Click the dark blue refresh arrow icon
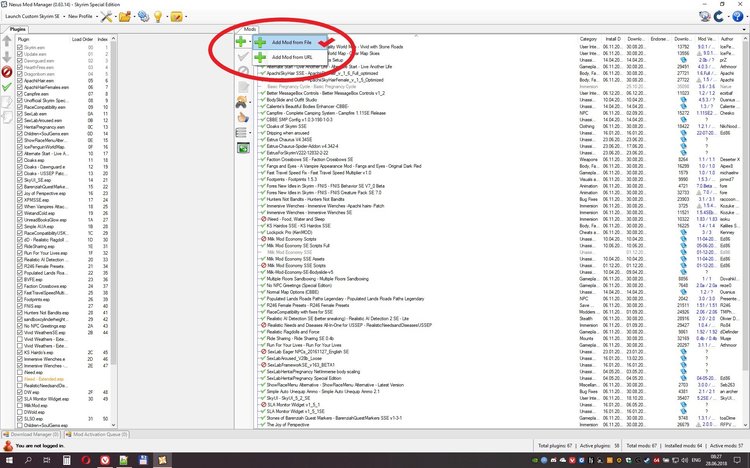This screenshot has height=468, width=750. click(x=719, y=17)
